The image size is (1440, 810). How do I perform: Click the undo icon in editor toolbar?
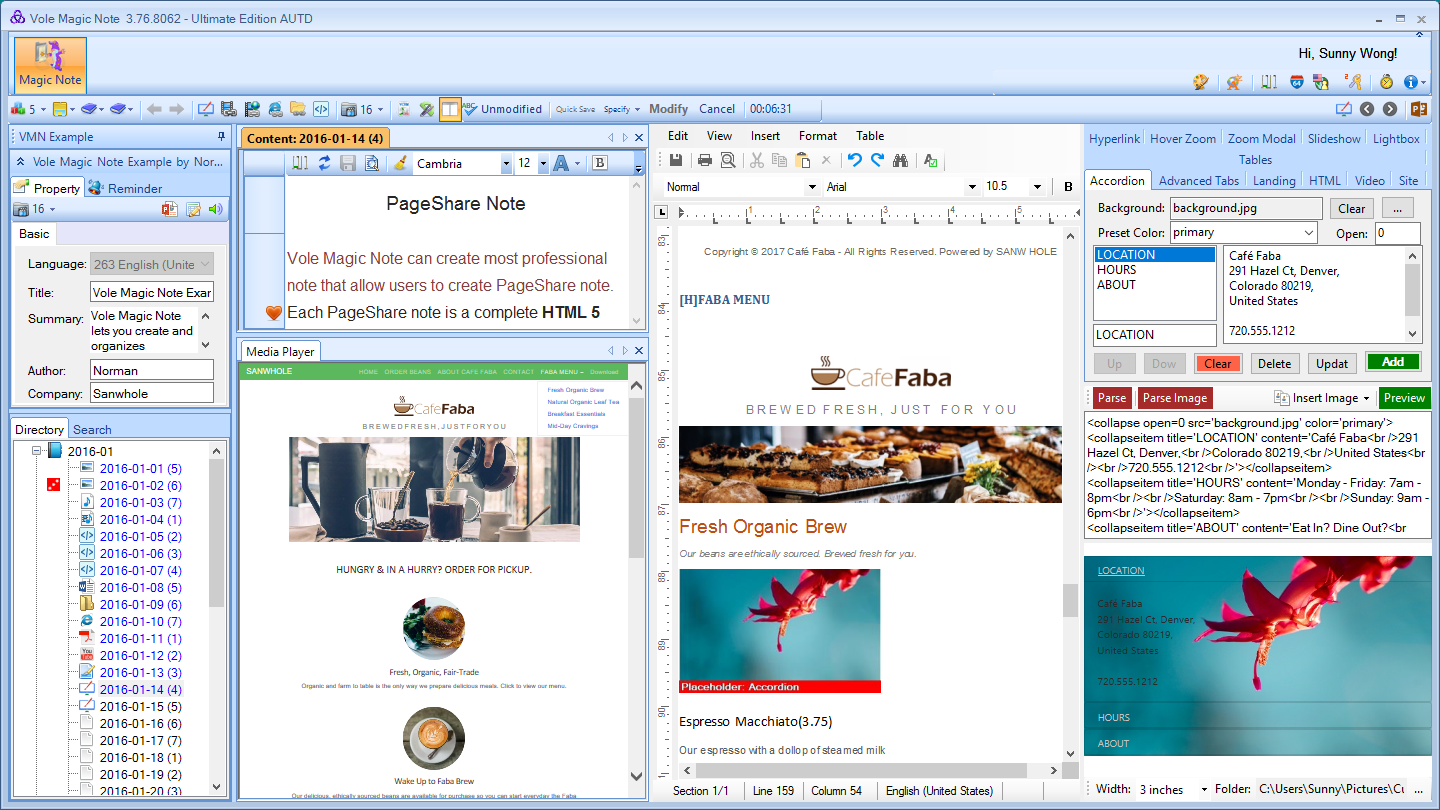[854, 160]
